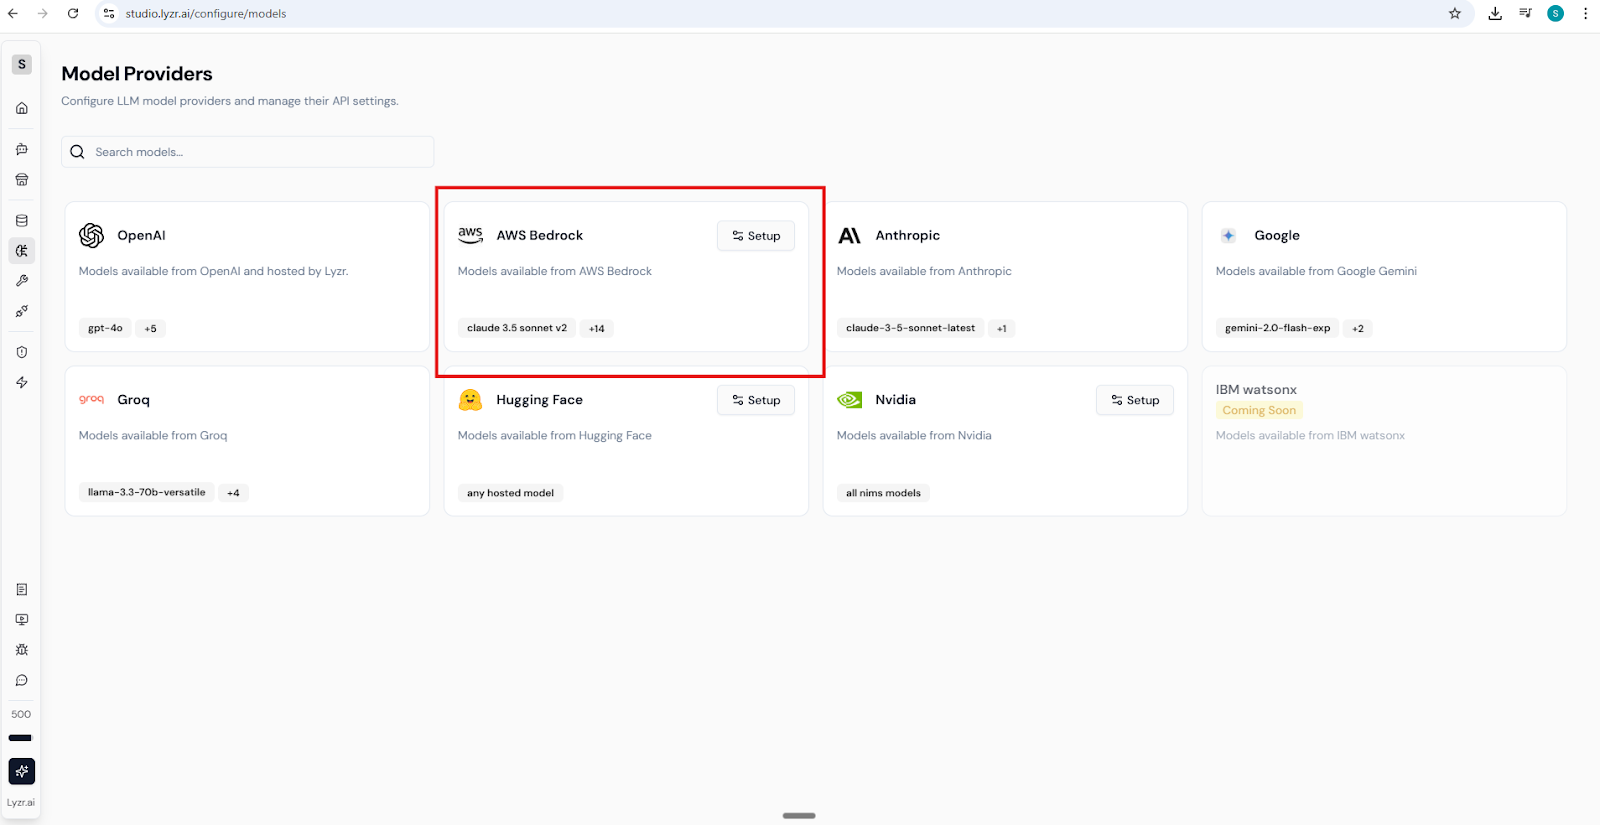Click the any hosted model tag
Viewport: 1600px width, 825px height.
[x=510, y=493]
